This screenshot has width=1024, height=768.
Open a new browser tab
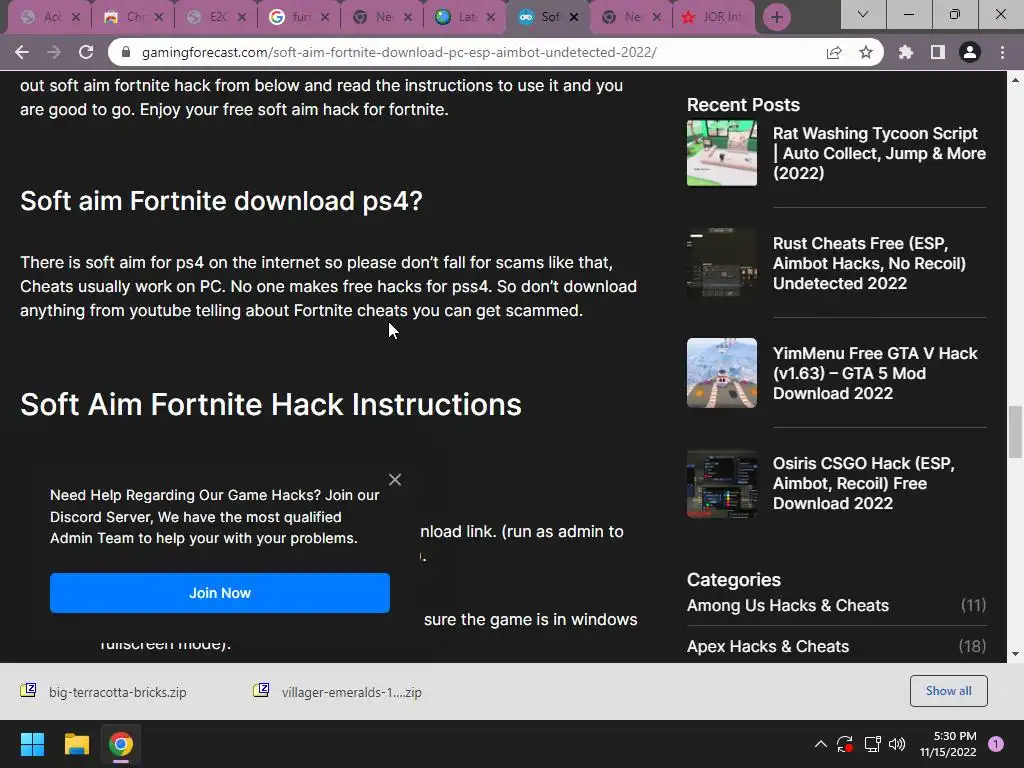(x=776, y=17)
